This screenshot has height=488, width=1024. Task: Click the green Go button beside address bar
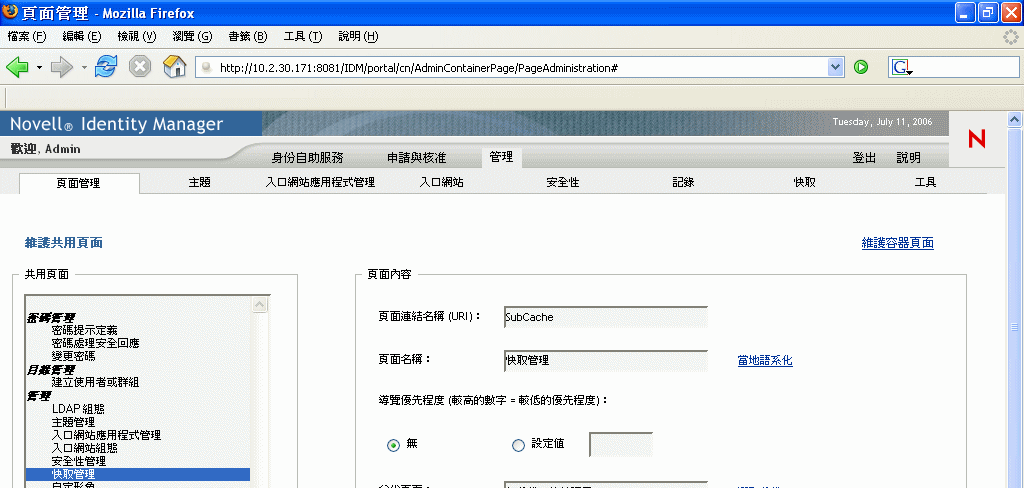pos(861,67)
